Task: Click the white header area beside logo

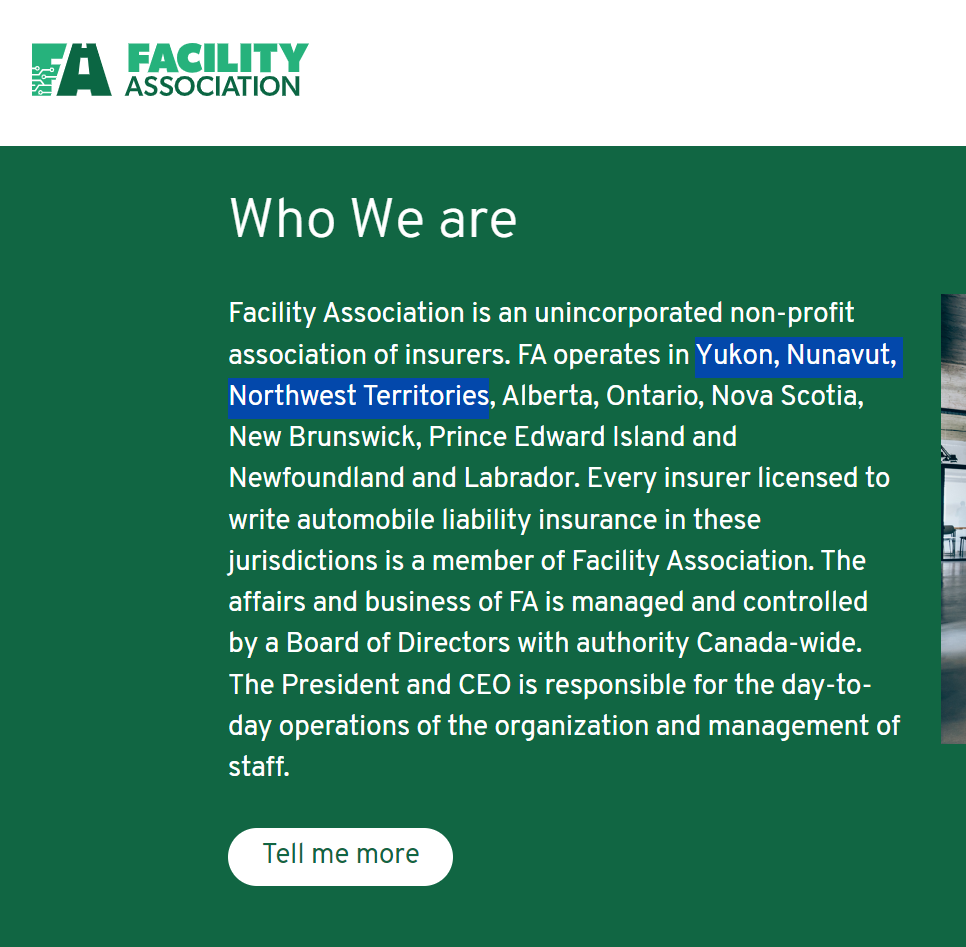Action: pyautogui.click(x=635, y=72)
